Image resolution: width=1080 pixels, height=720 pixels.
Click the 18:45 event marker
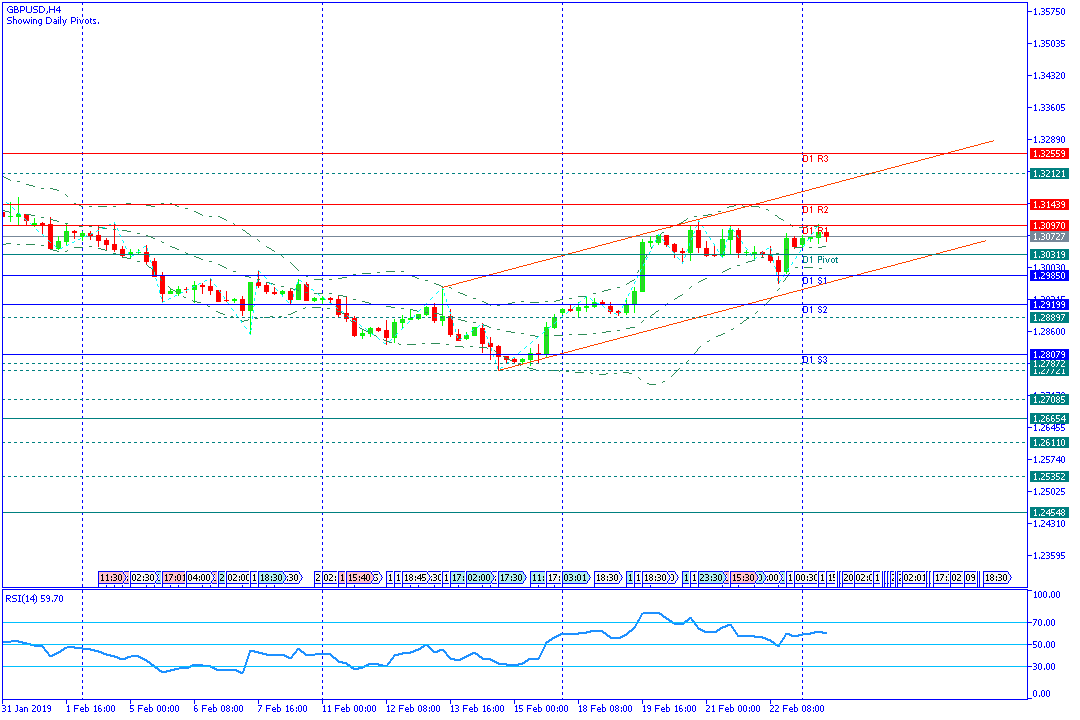tap(415, 577)
